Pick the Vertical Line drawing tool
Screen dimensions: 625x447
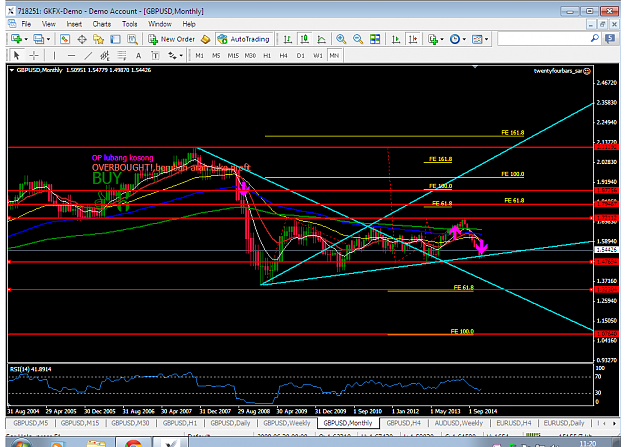tap(54, 55)
